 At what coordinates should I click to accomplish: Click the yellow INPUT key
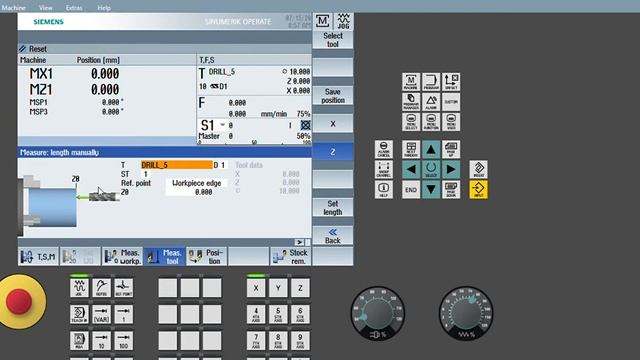(x=478, y=189)
